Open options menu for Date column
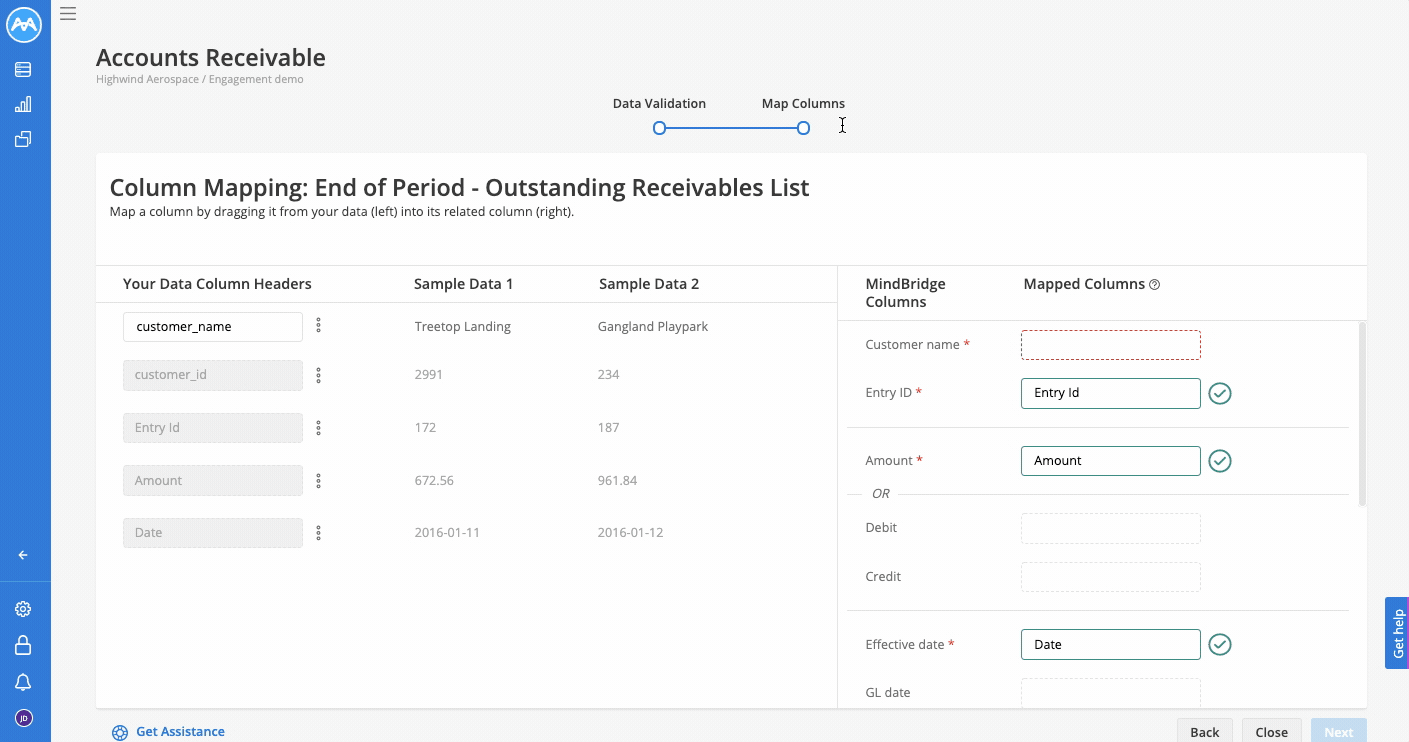 318,532
